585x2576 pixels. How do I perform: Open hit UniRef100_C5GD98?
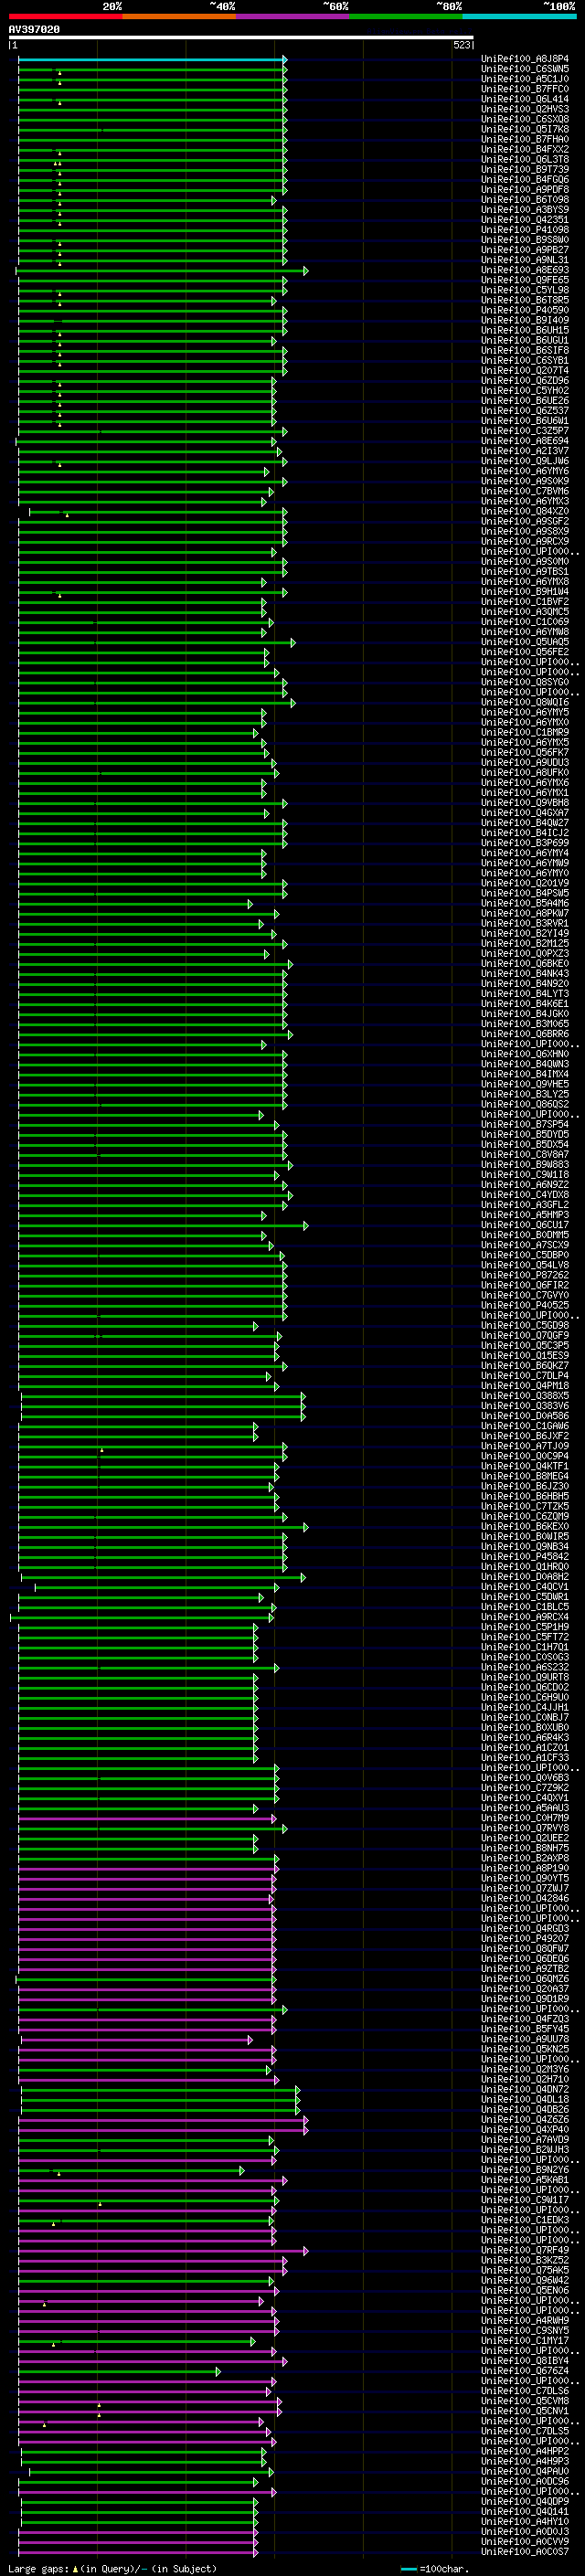pos(525,1325)
